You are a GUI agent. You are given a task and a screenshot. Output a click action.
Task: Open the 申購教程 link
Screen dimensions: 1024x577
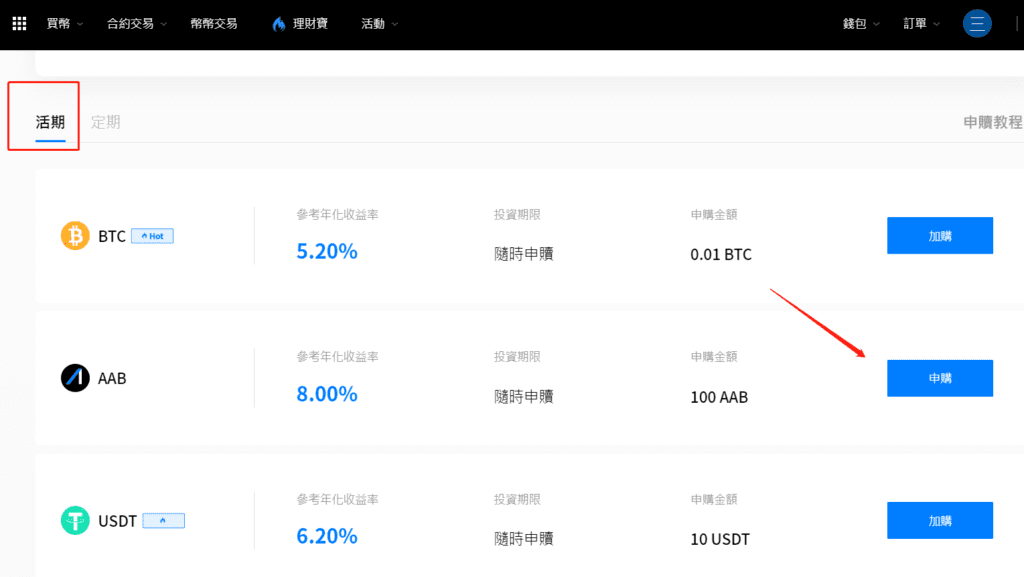click(993, 122)
